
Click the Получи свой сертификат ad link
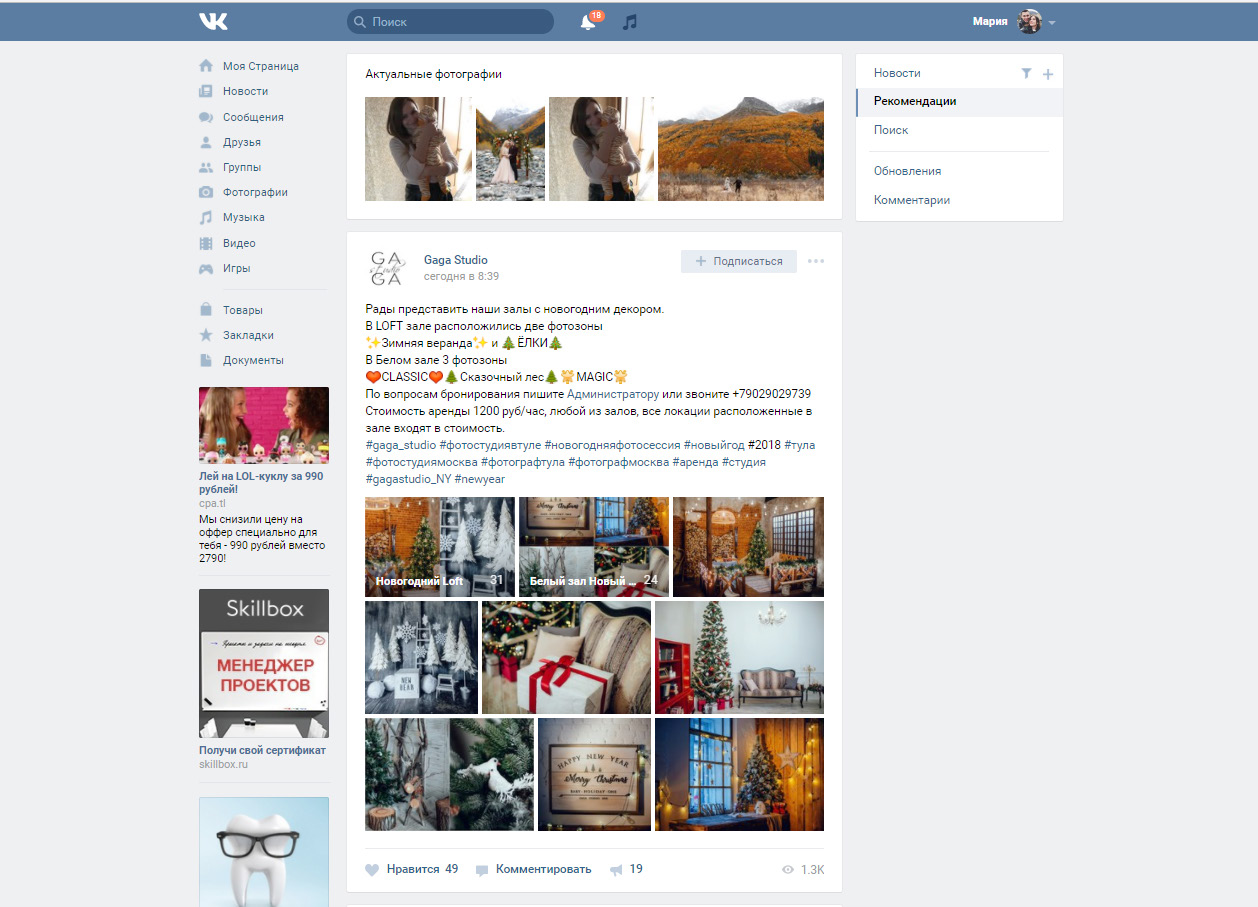click(262, 750)
